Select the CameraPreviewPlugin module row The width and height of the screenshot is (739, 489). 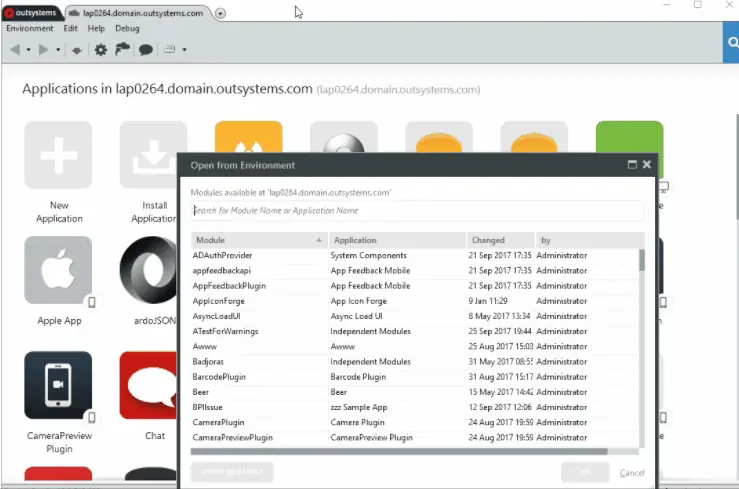coord(415,438)
